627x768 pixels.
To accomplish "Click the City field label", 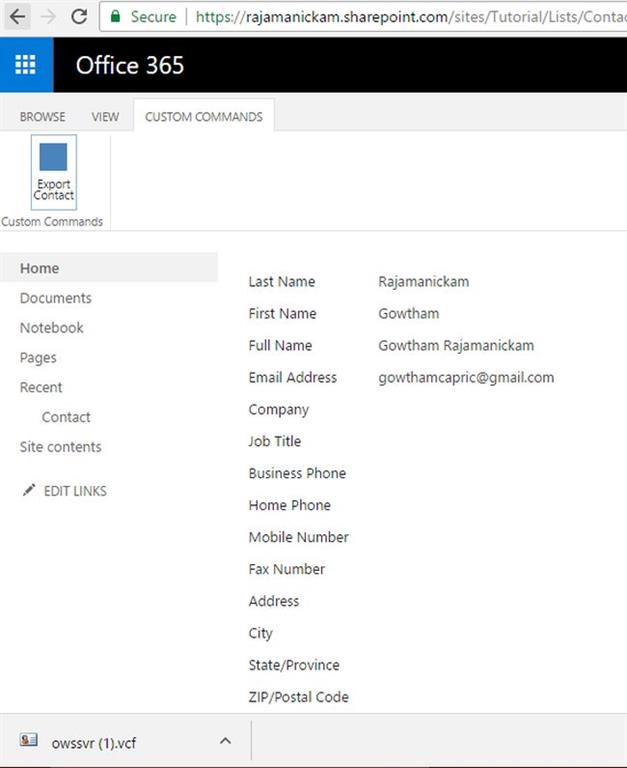I will (261, 633).
